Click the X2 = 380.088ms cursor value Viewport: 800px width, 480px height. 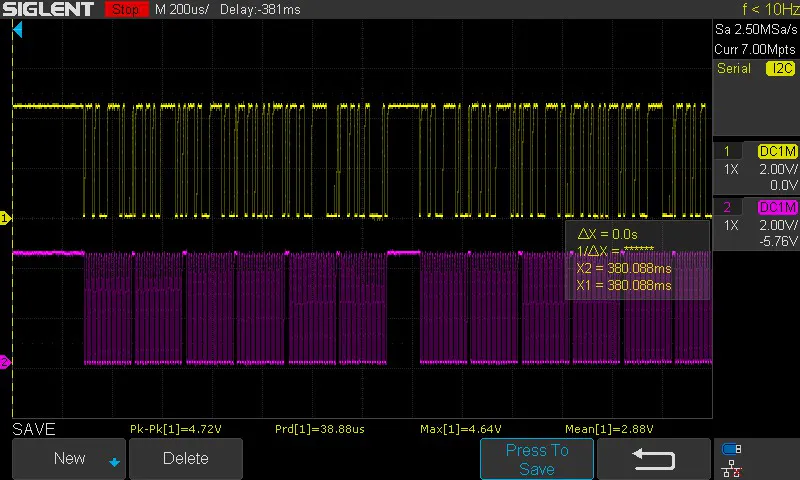[x=623, y=268]
